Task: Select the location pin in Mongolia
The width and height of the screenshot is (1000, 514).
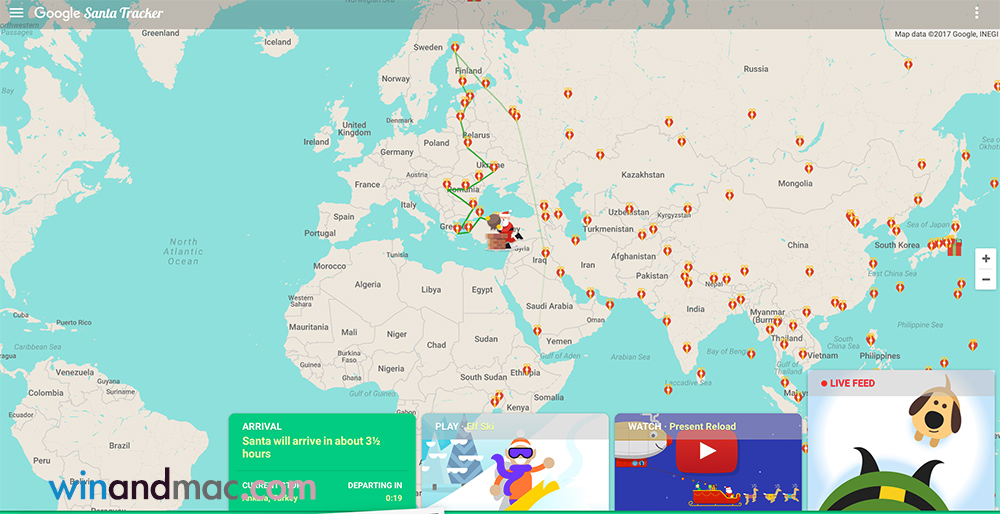Action: (808, 168)
